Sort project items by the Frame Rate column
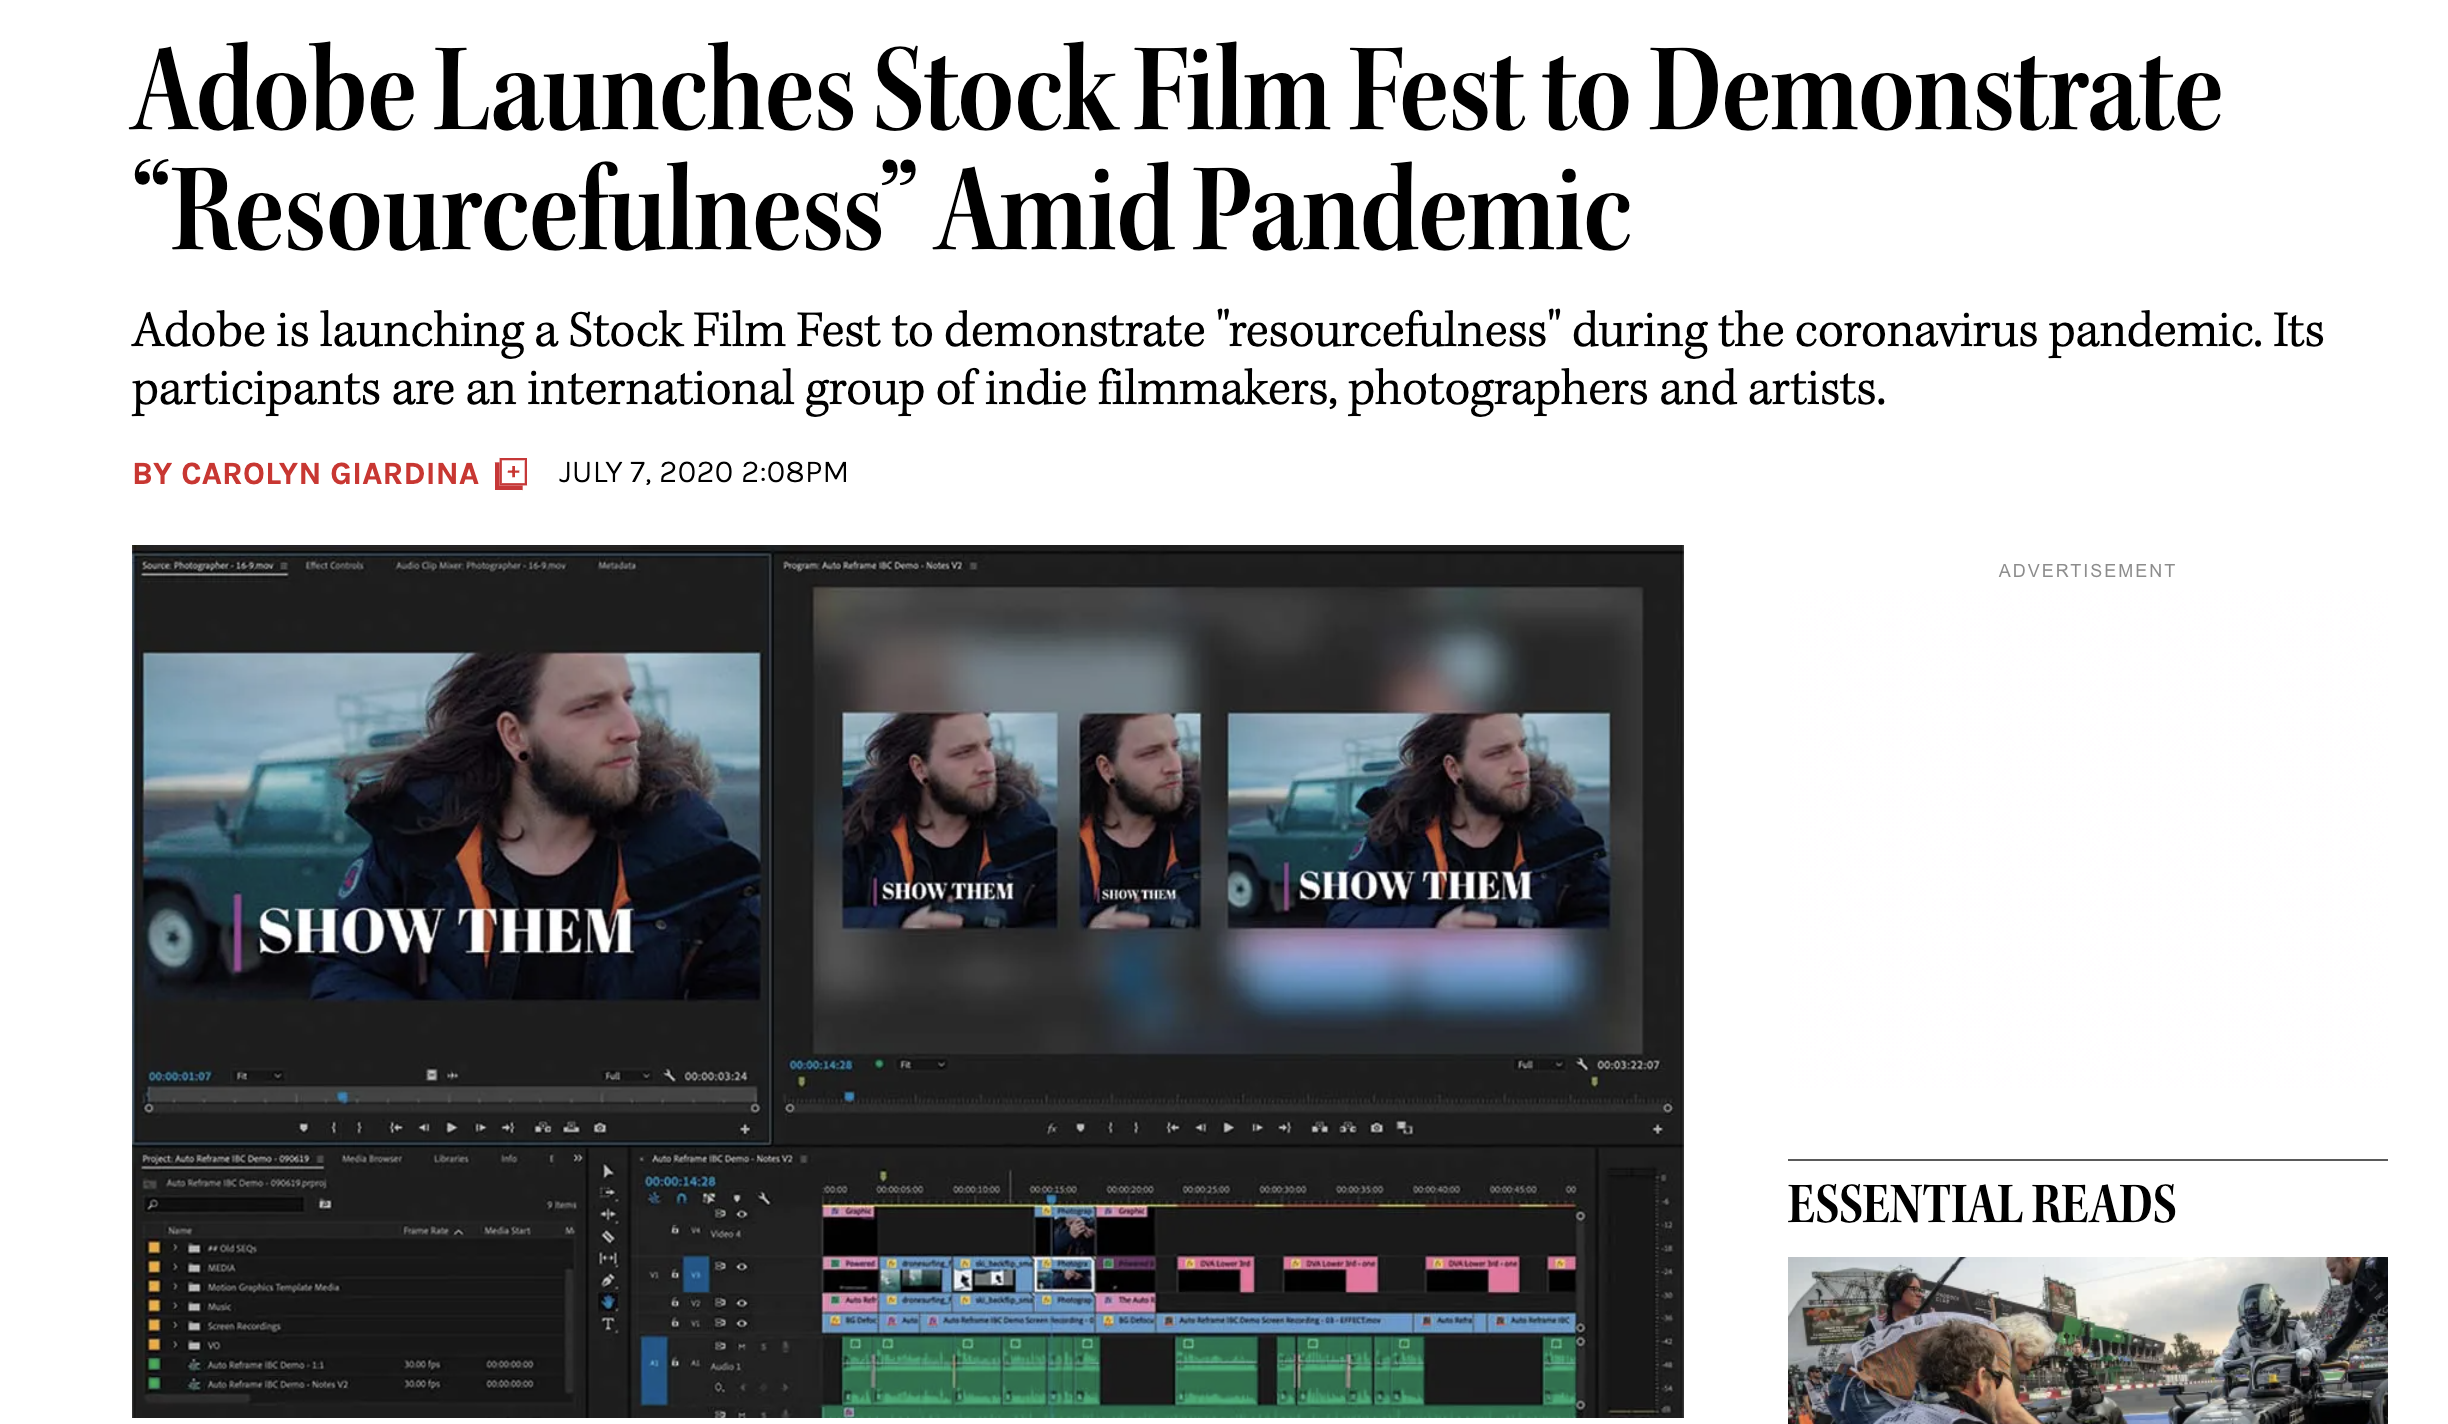The image size is (2448, 1424). pyautogui.click(x=427, y=1231)
